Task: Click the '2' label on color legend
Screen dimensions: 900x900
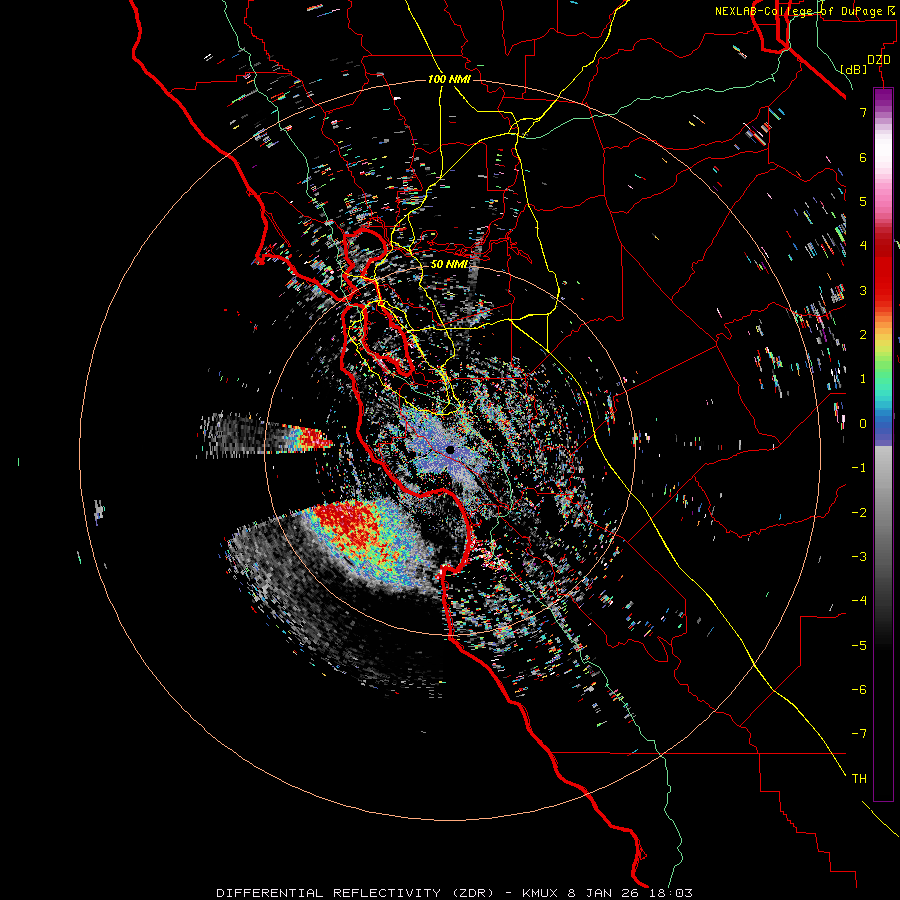Action: point(863,335)
